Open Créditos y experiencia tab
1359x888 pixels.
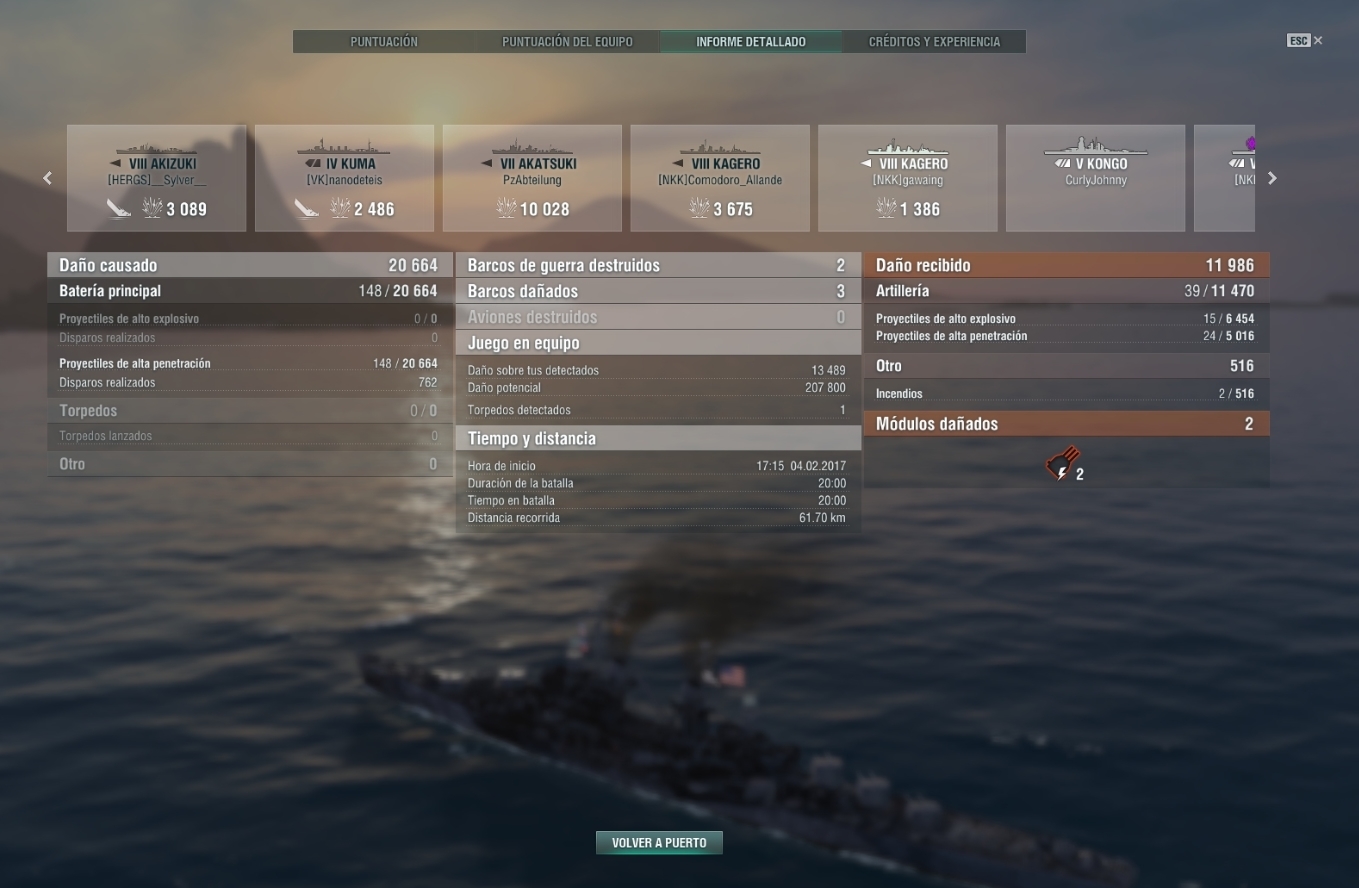coord(934,42)
